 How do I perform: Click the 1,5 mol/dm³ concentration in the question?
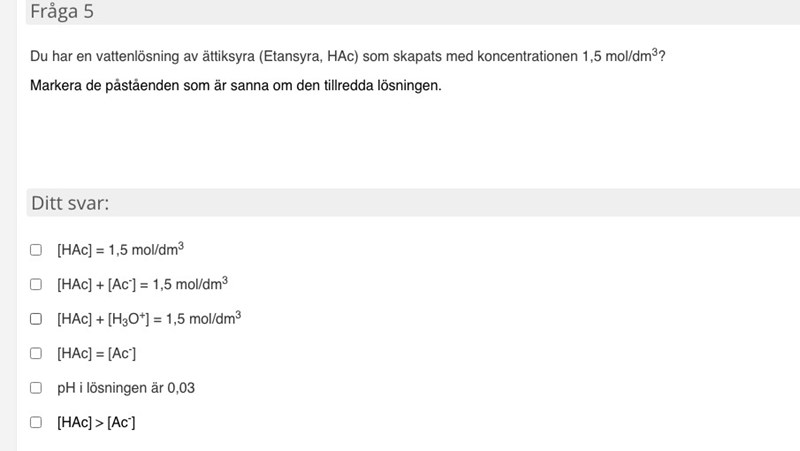[619, 56]
